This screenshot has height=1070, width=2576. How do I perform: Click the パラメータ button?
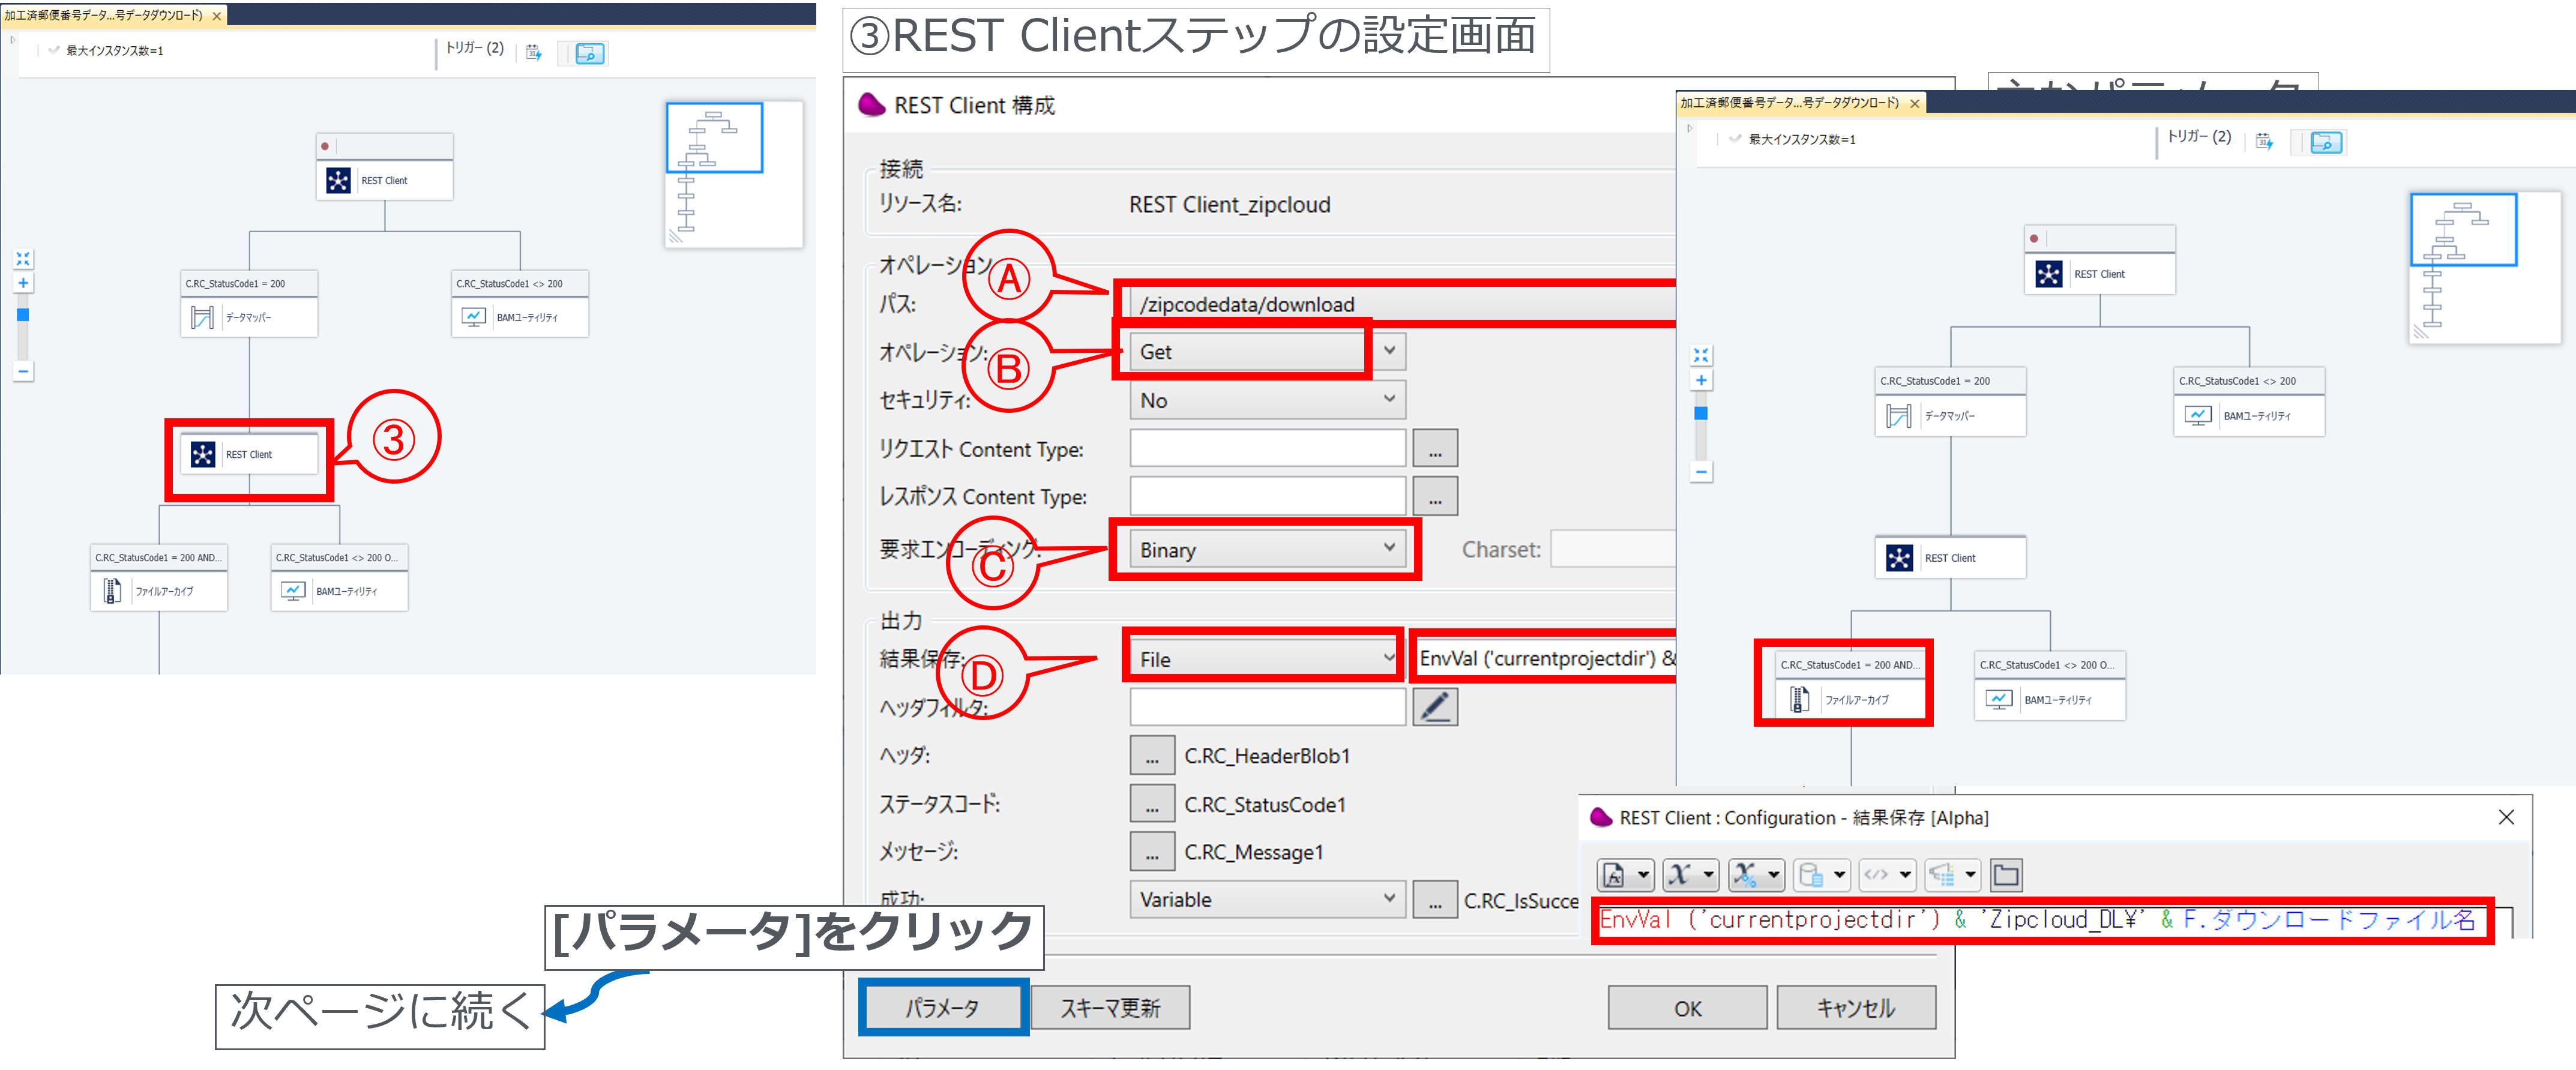point(943,1007)
